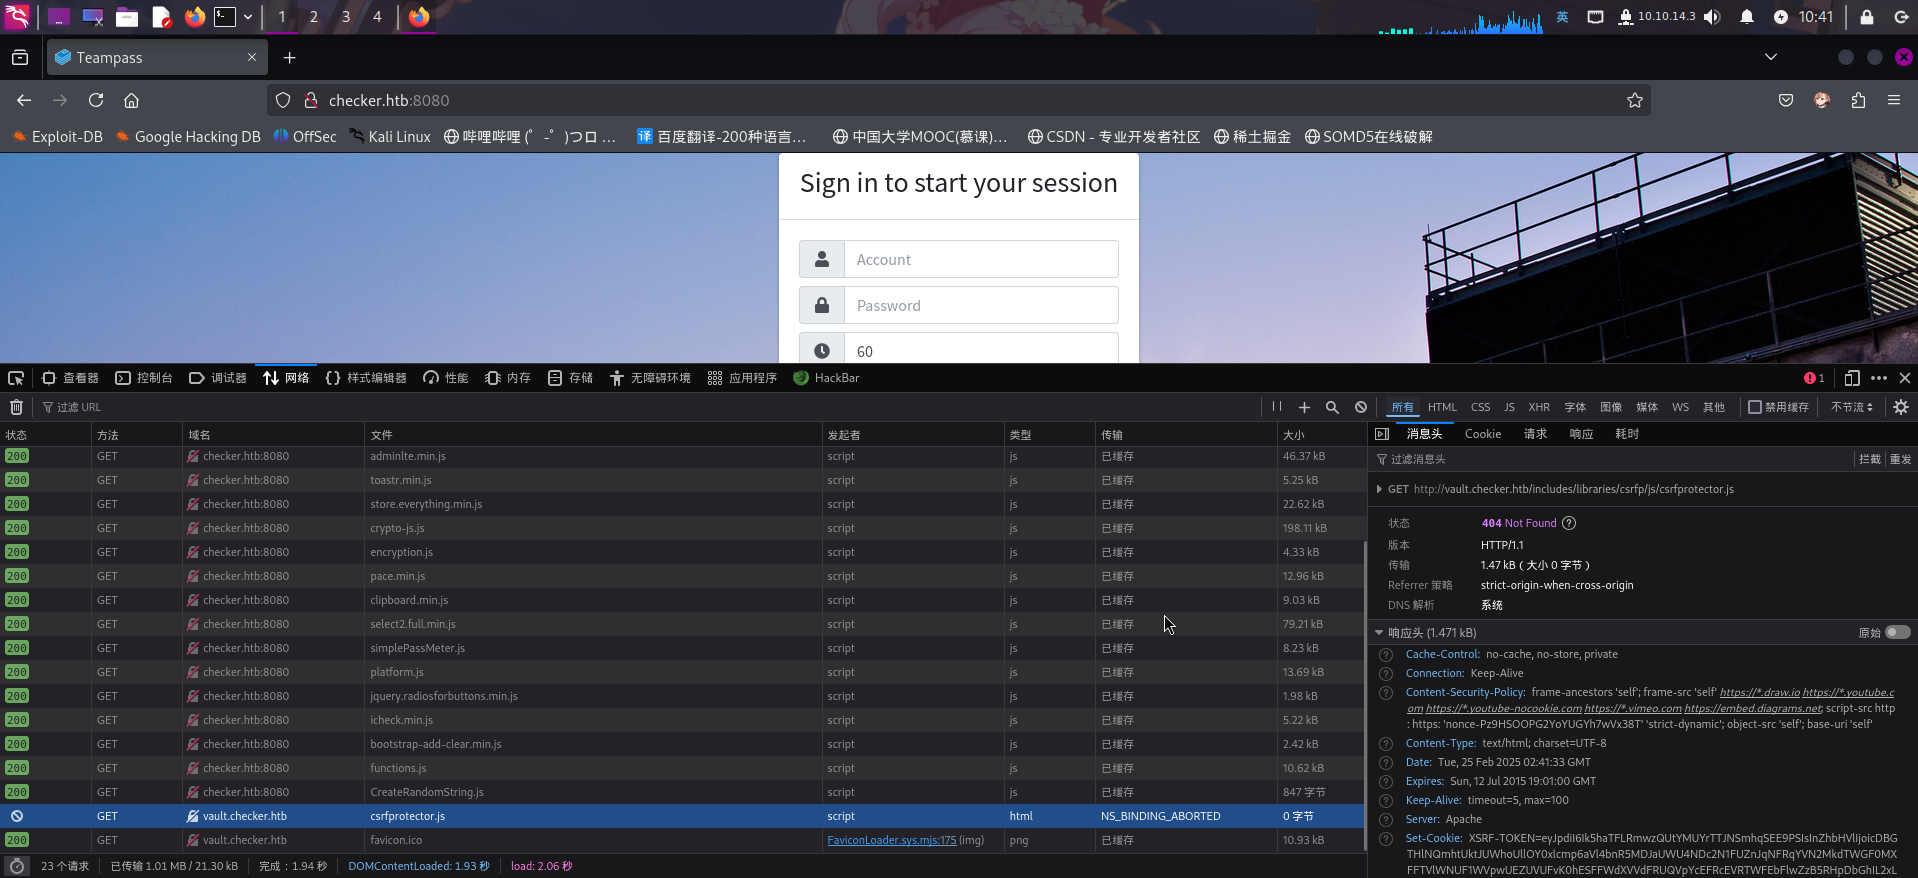This screenshot has height=878, width=1918.
Task: Open the timing 耗时 details tab
Action: 1627,434
